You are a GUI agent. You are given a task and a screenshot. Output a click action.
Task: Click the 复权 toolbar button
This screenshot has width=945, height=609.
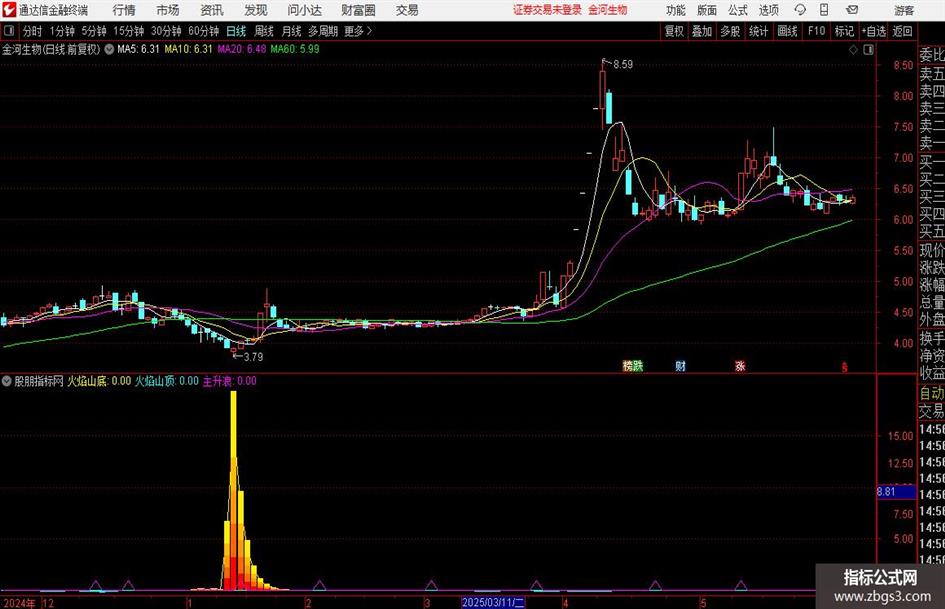674,31
